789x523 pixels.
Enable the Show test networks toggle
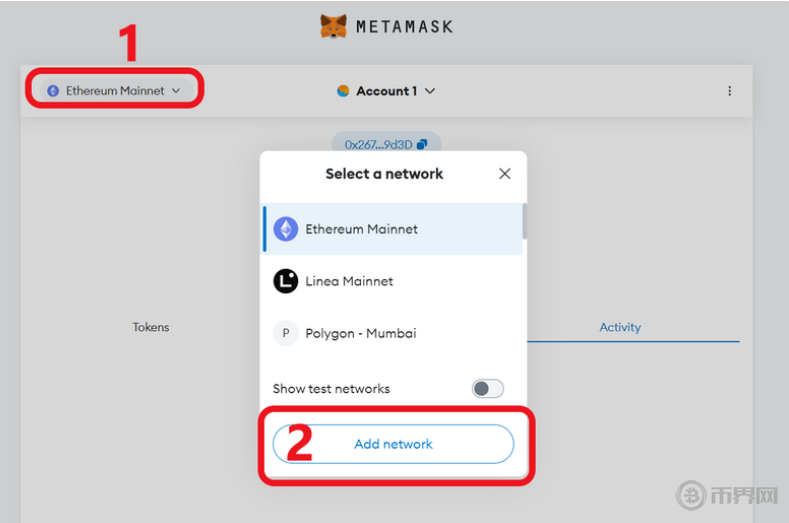tap(488, 389)
